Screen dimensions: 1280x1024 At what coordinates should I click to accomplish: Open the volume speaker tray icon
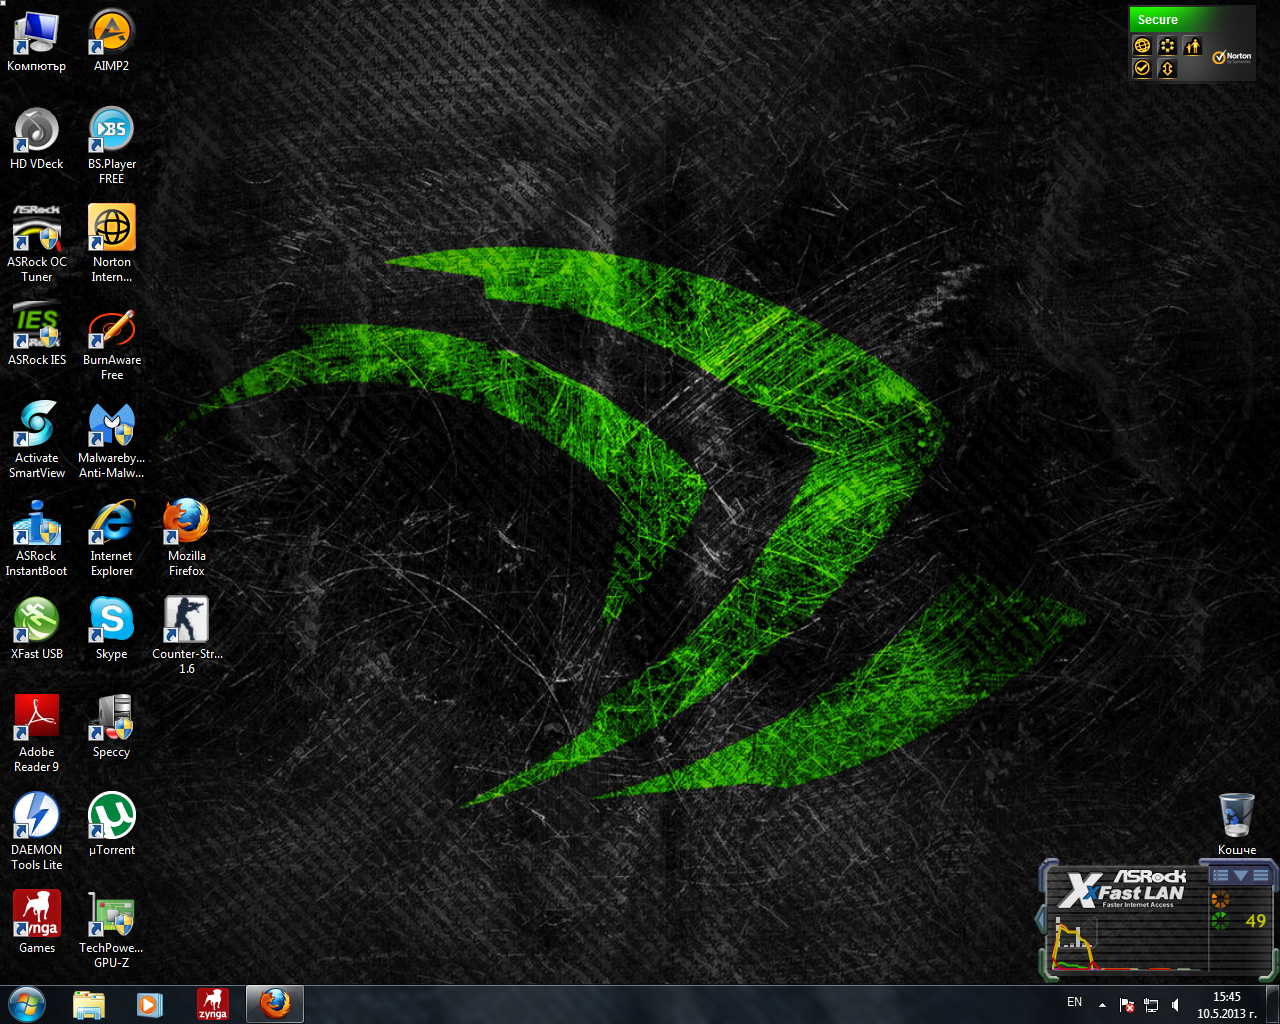[x=1175, y=1005]
